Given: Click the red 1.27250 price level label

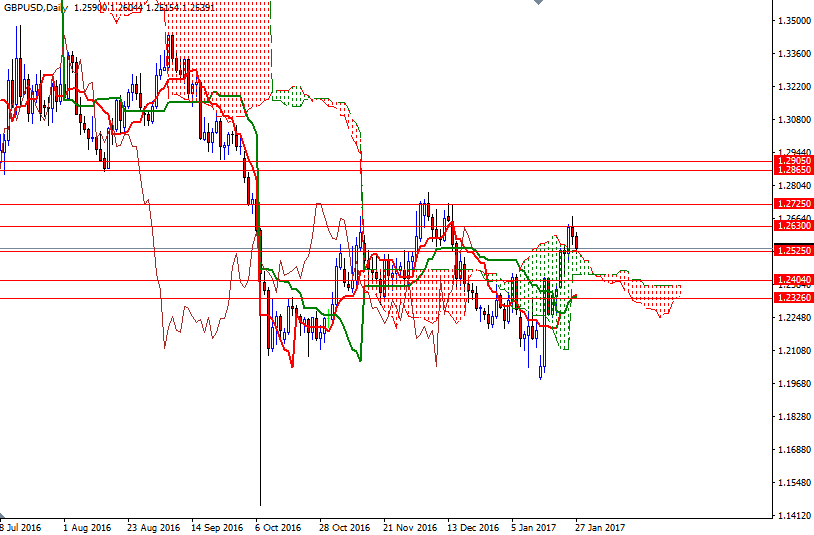Looking at the screenshot, I should pos(793,204).
